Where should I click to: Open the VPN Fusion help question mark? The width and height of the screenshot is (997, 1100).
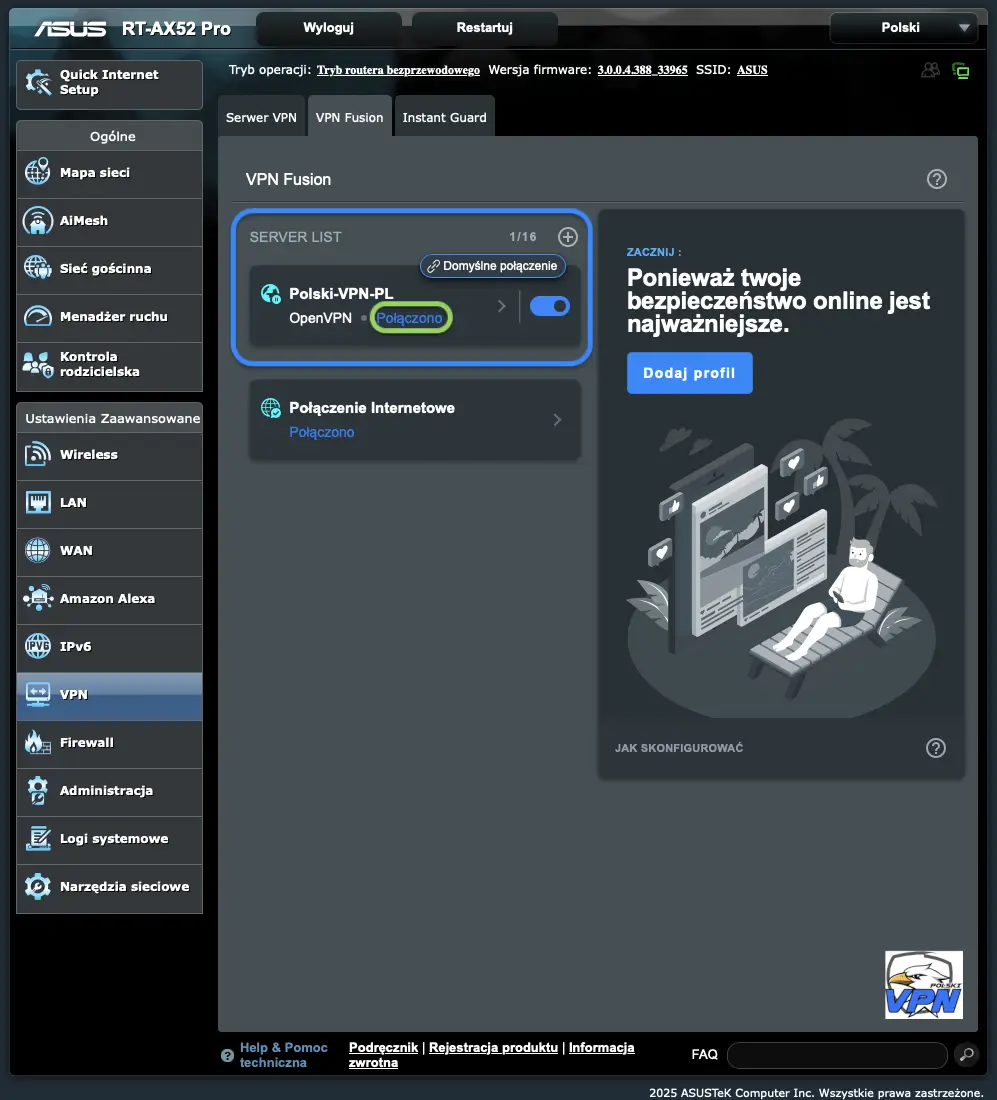[x=936, y=179]
